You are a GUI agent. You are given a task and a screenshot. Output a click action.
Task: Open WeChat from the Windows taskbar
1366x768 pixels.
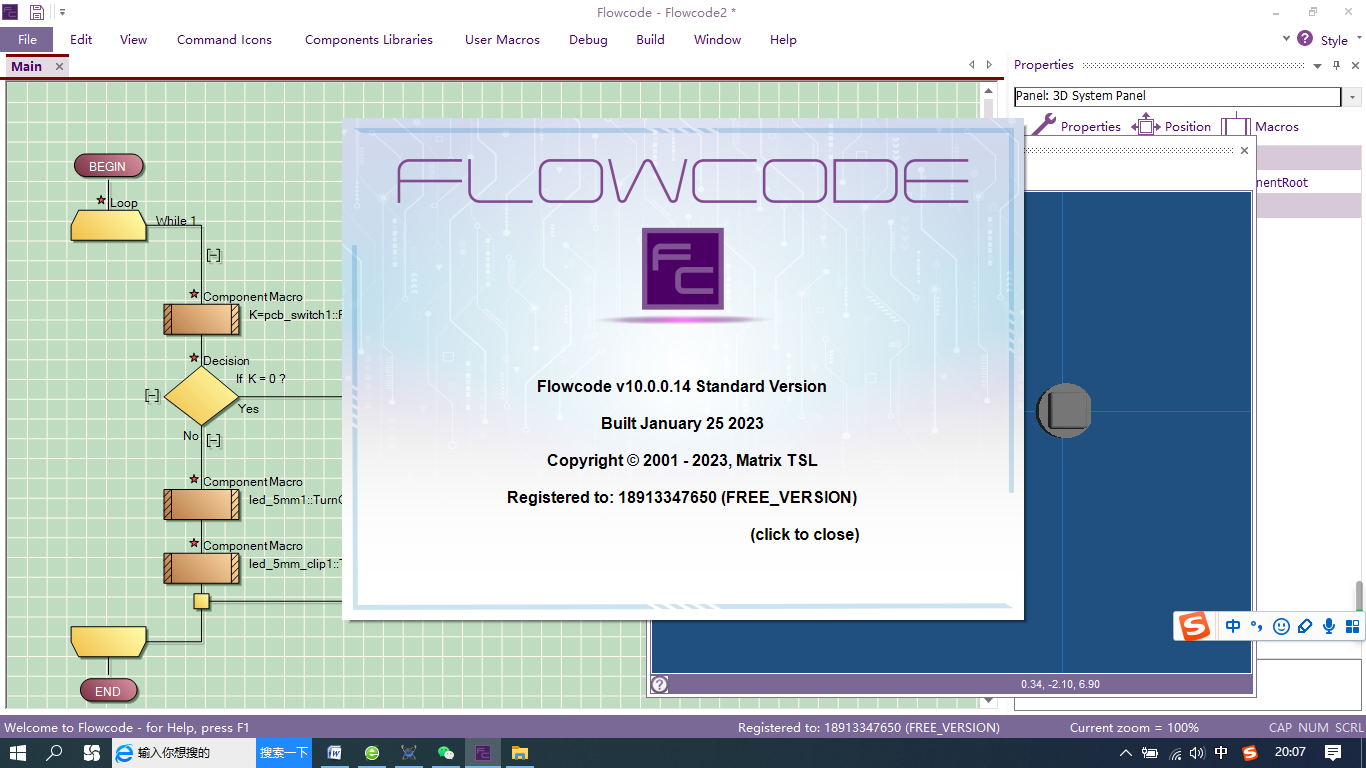pyautogui.click(x=445, y=753)
